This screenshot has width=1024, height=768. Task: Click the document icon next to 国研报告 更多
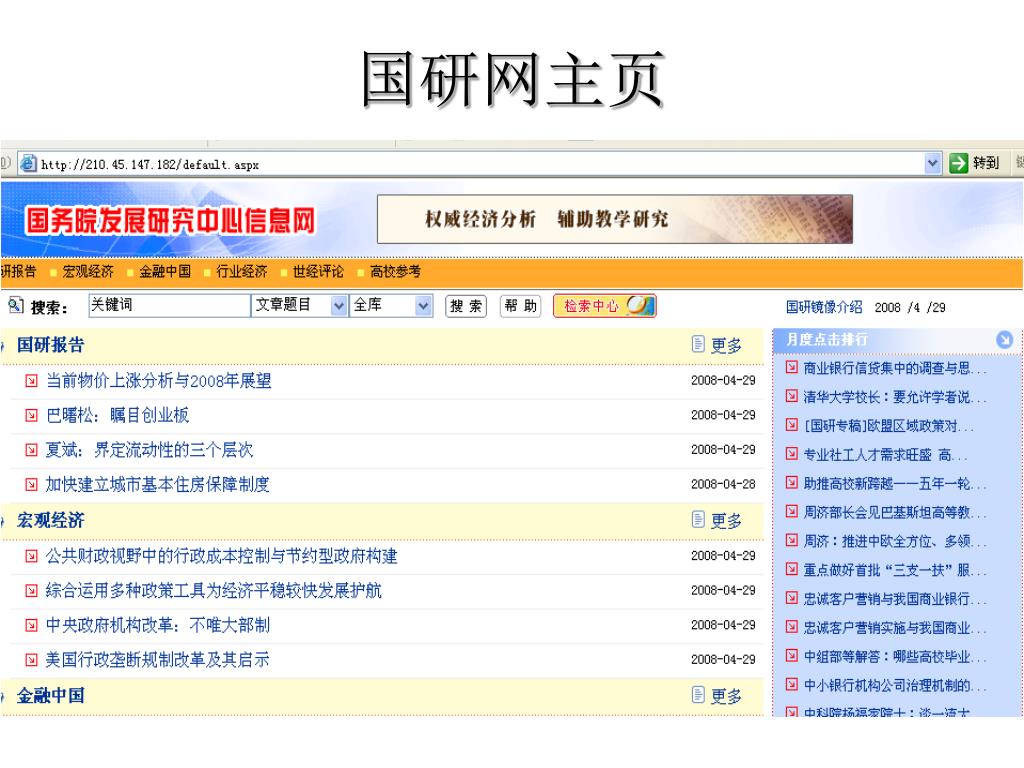[x=697, y=344]
